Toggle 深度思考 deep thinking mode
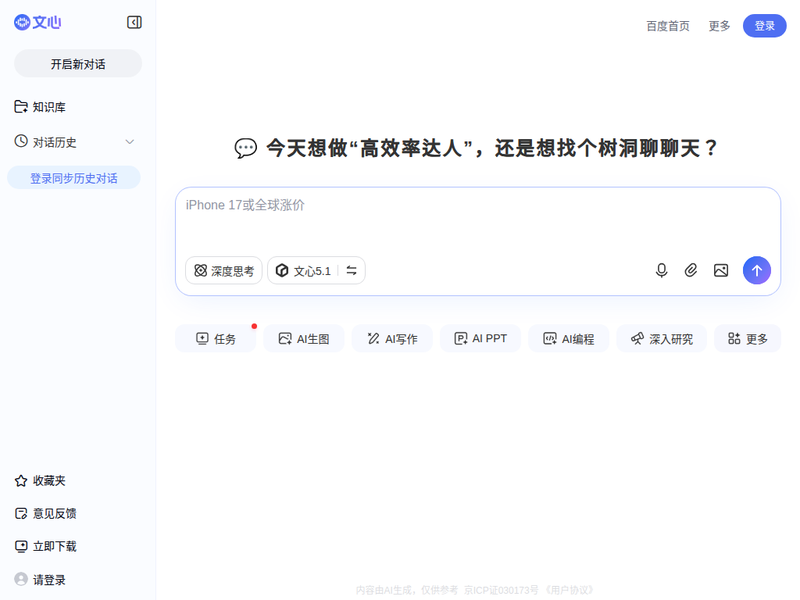Image resolution: width=800 pixels, height=600 pixels. coord(224,270)
